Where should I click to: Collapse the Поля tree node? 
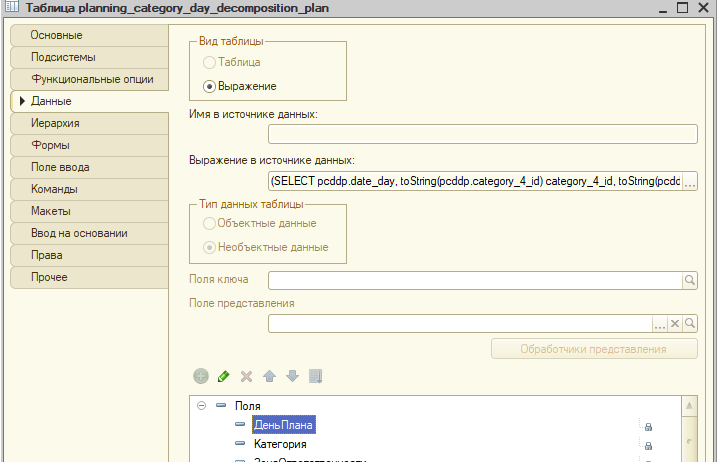[201, 405]
